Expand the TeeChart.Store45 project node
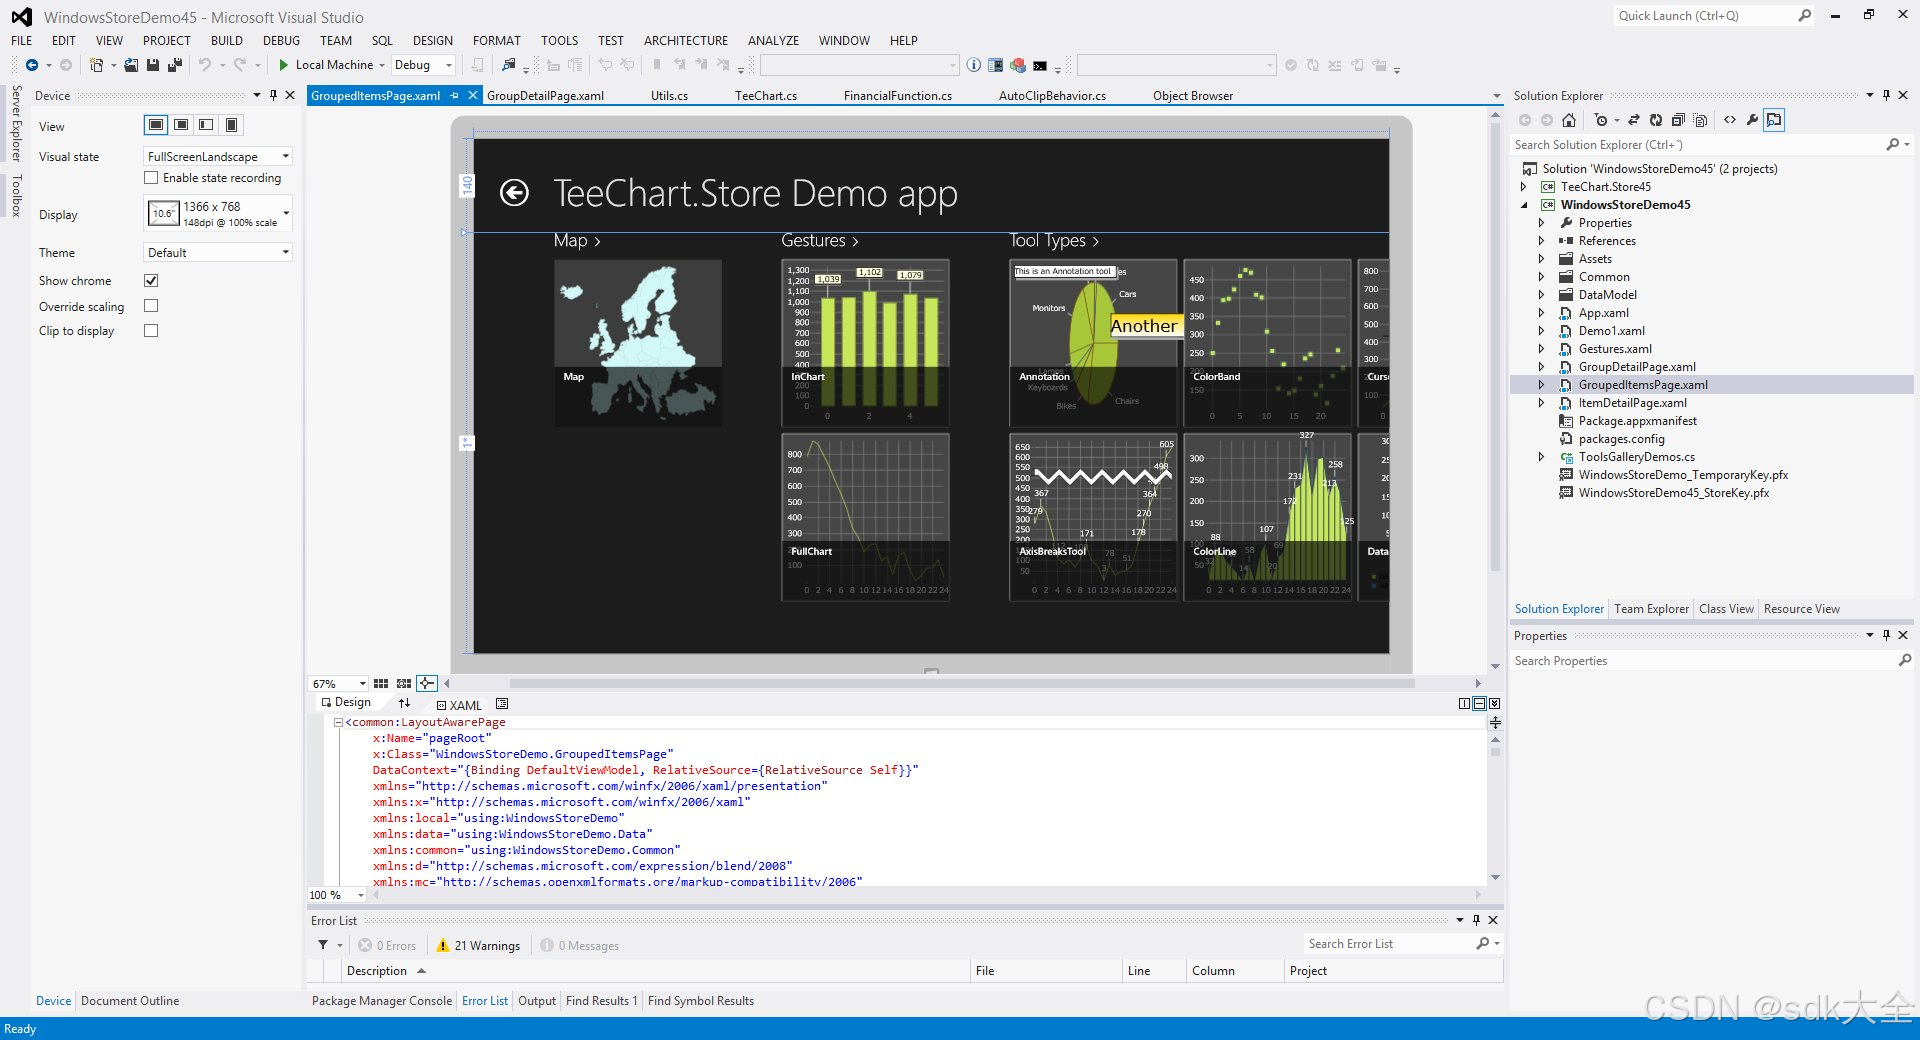This screenshot has width=1920, height=1040. [1523, 187]
